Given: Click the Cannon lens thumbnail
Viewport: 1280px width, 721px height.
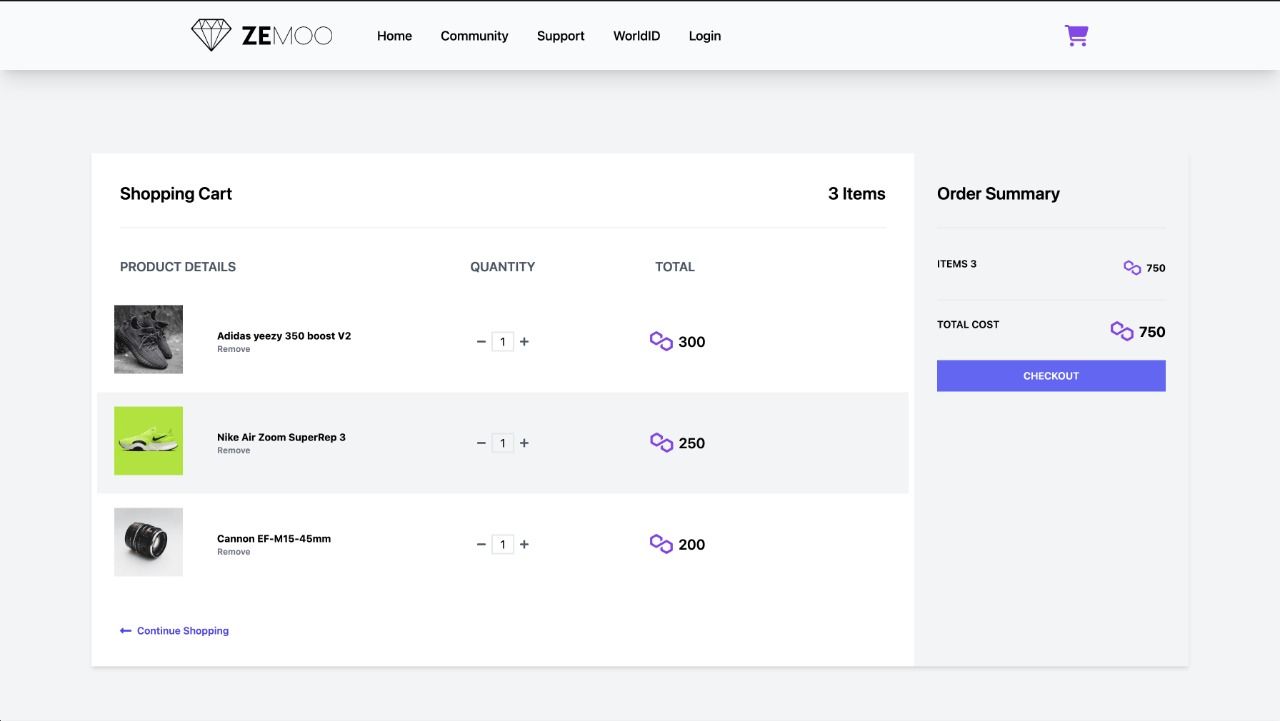Looking at the screenshot, I should tap(148, 542).
